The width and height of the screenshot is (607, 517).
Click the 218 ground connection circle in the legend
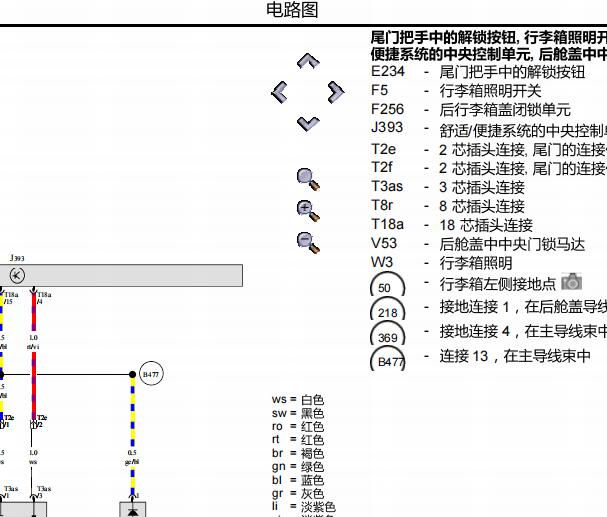click(388, 309)
